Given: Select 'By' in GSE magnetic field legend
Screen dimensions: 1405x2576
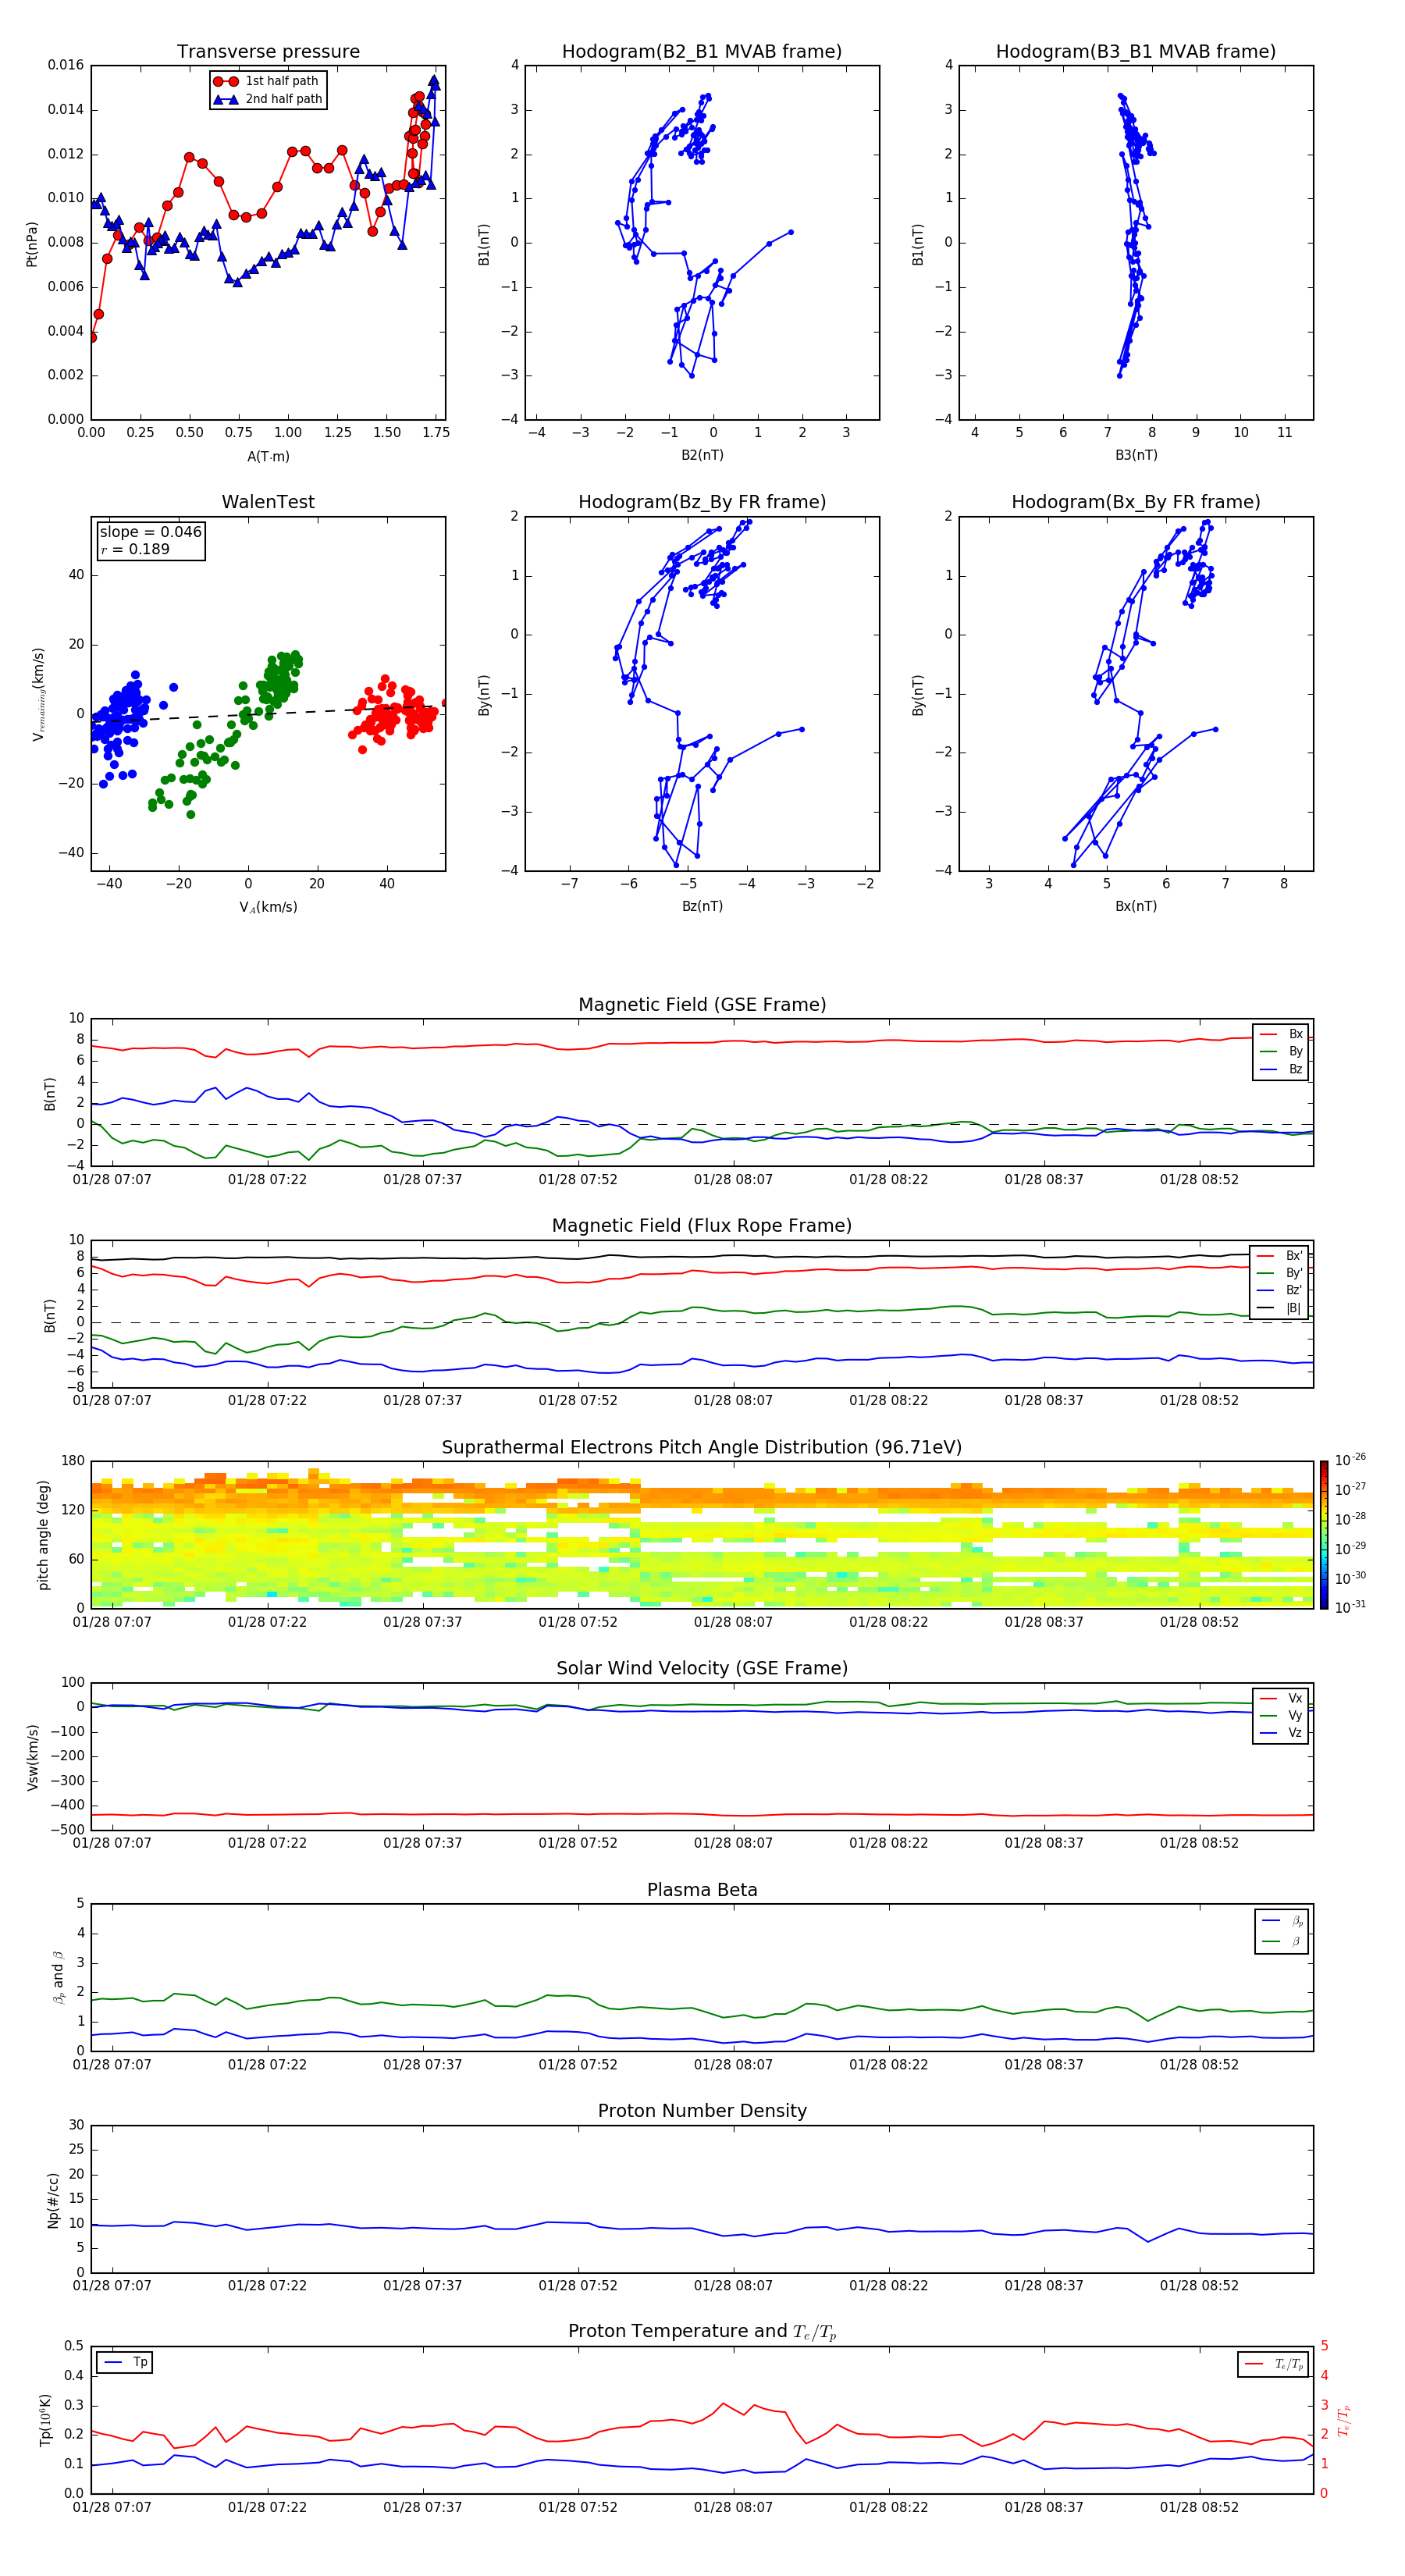Looking at the screenshot, I should (1282, 1051).
